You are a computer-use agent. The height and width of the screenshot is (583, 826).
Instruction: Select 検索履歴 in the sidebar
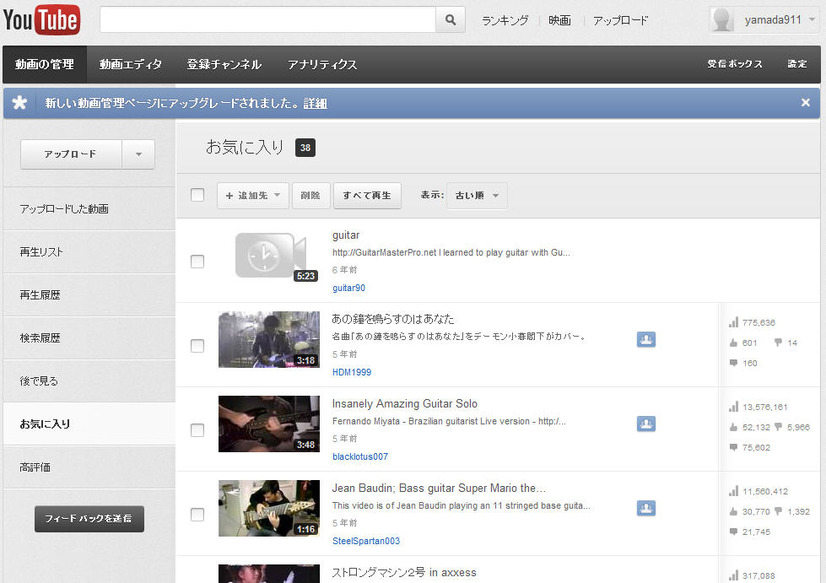coord(90,338)
